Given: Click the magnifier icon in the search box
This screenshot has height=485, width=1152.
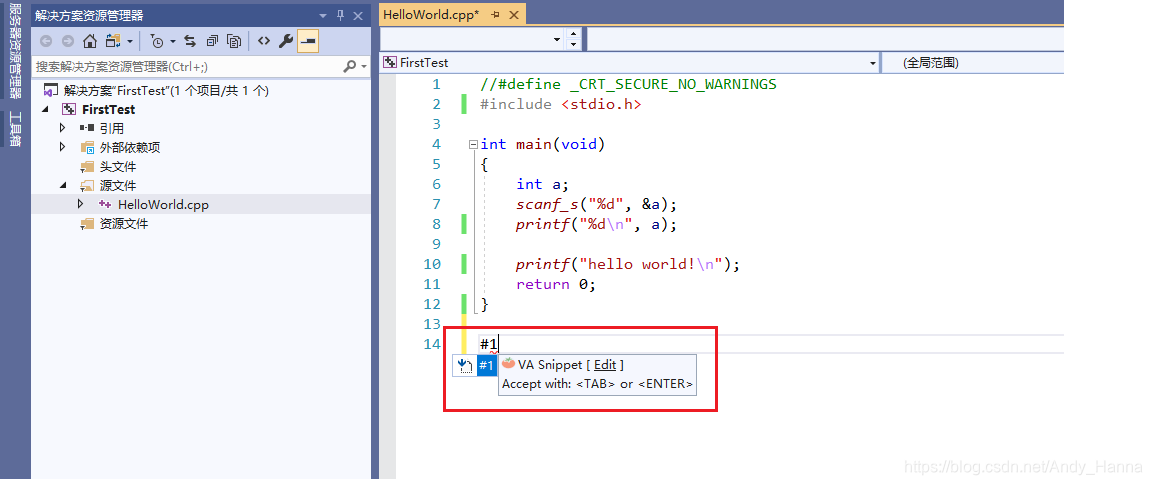Looking at the screenshot, I should click(350, 67).
